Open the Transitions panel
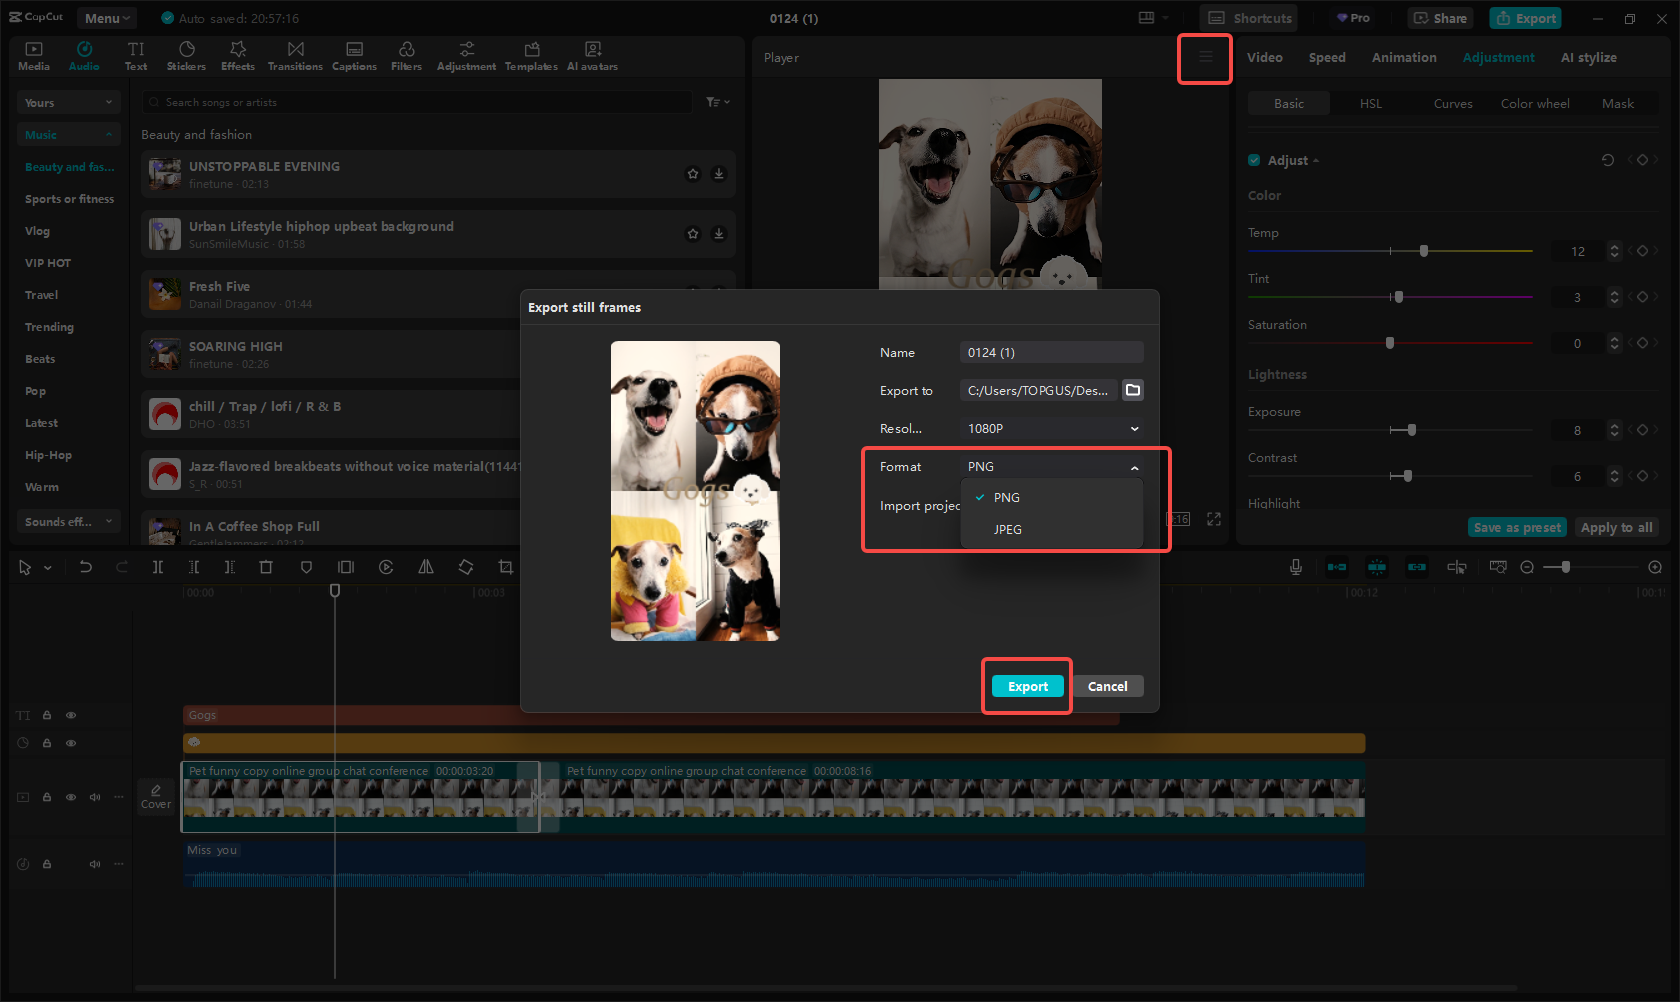Image resolution: width=1680 pixels, height=1002 pixels. point(295,56)
